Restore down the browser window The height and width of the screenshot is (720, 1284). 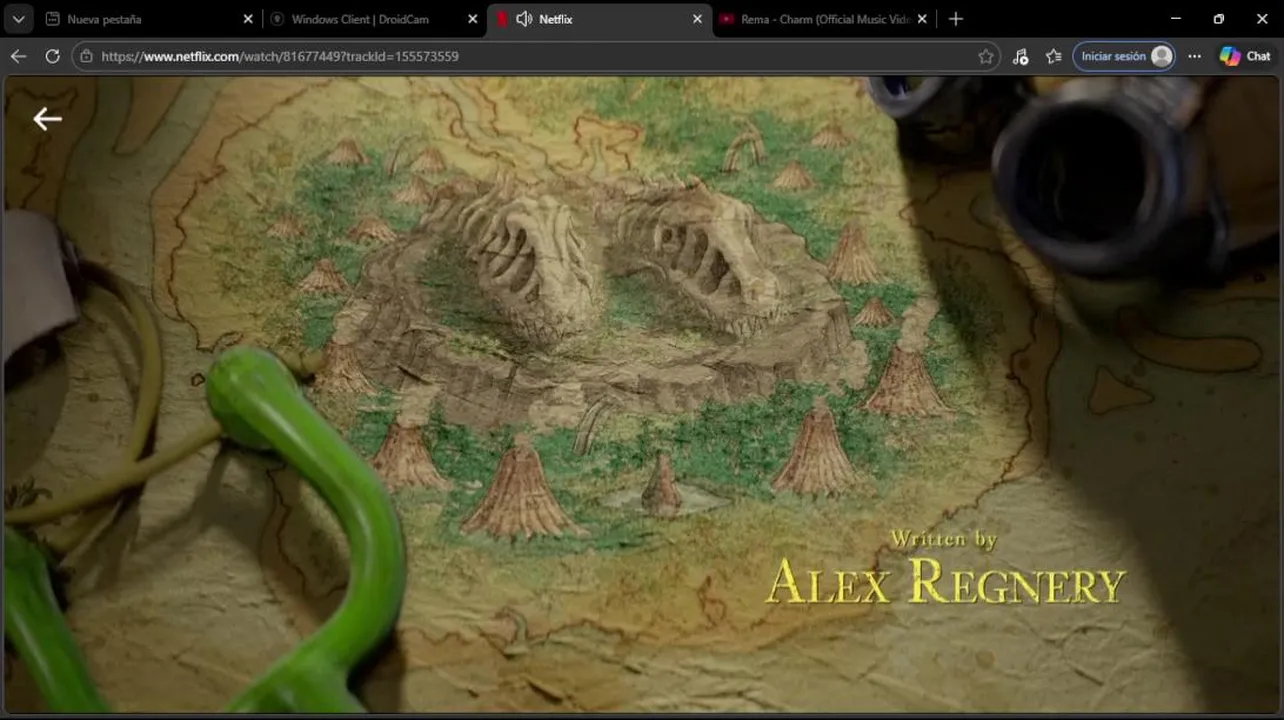1219,19
